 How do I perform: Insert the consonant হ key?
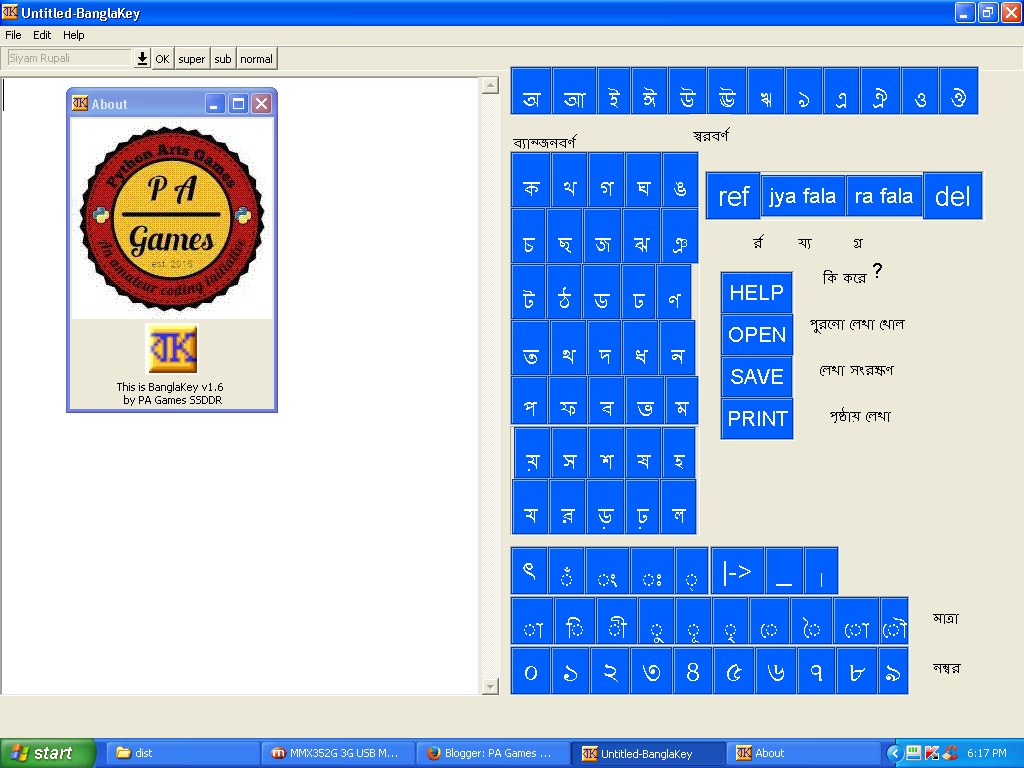click(x=679, y=453)
